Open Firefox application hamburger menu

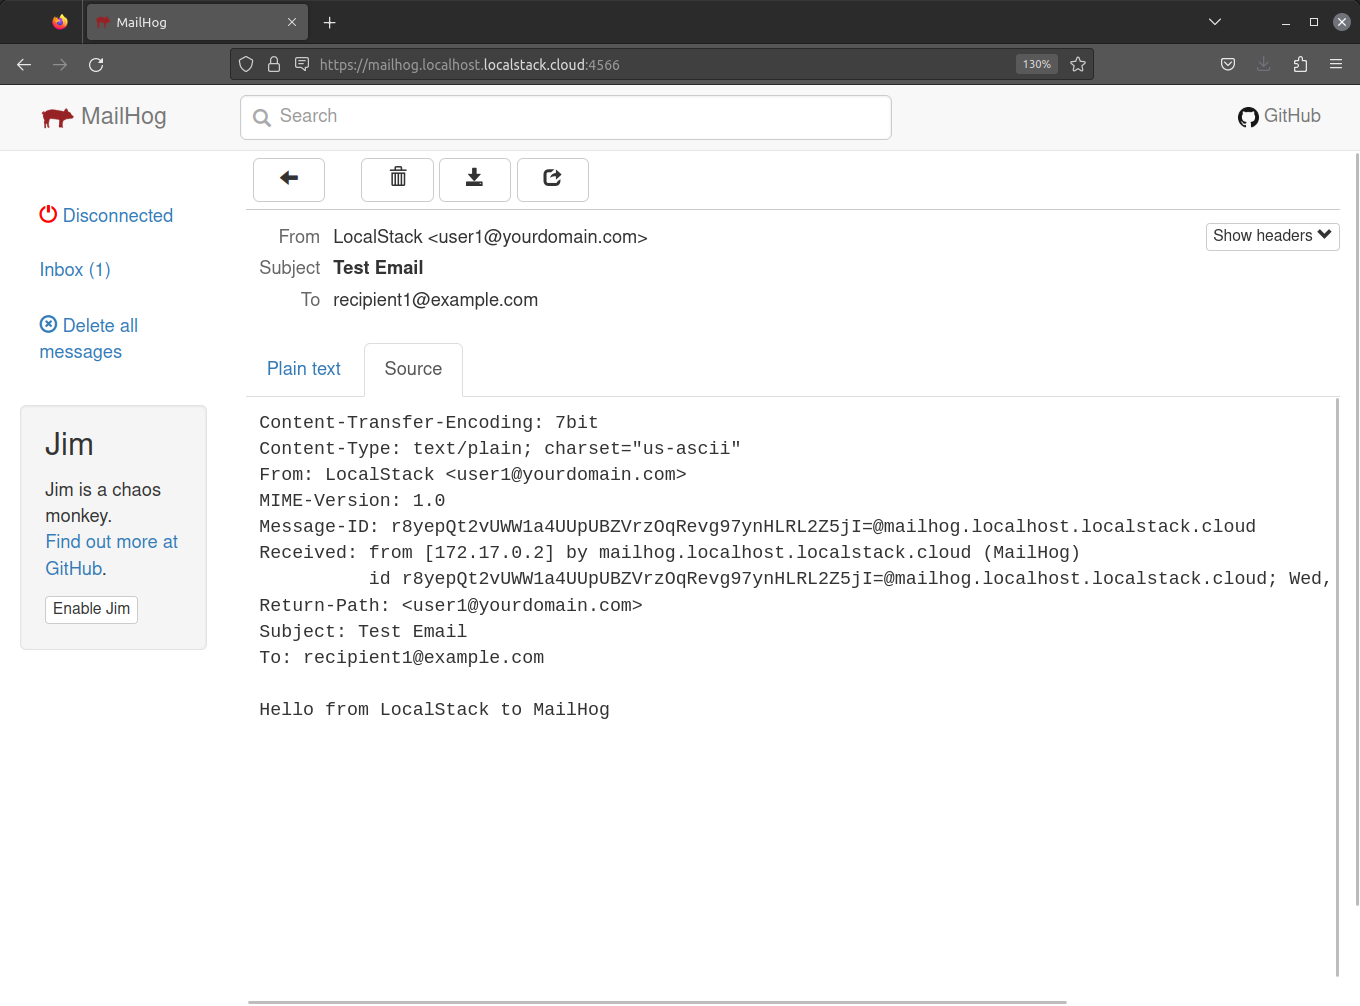coord(1336,65)
